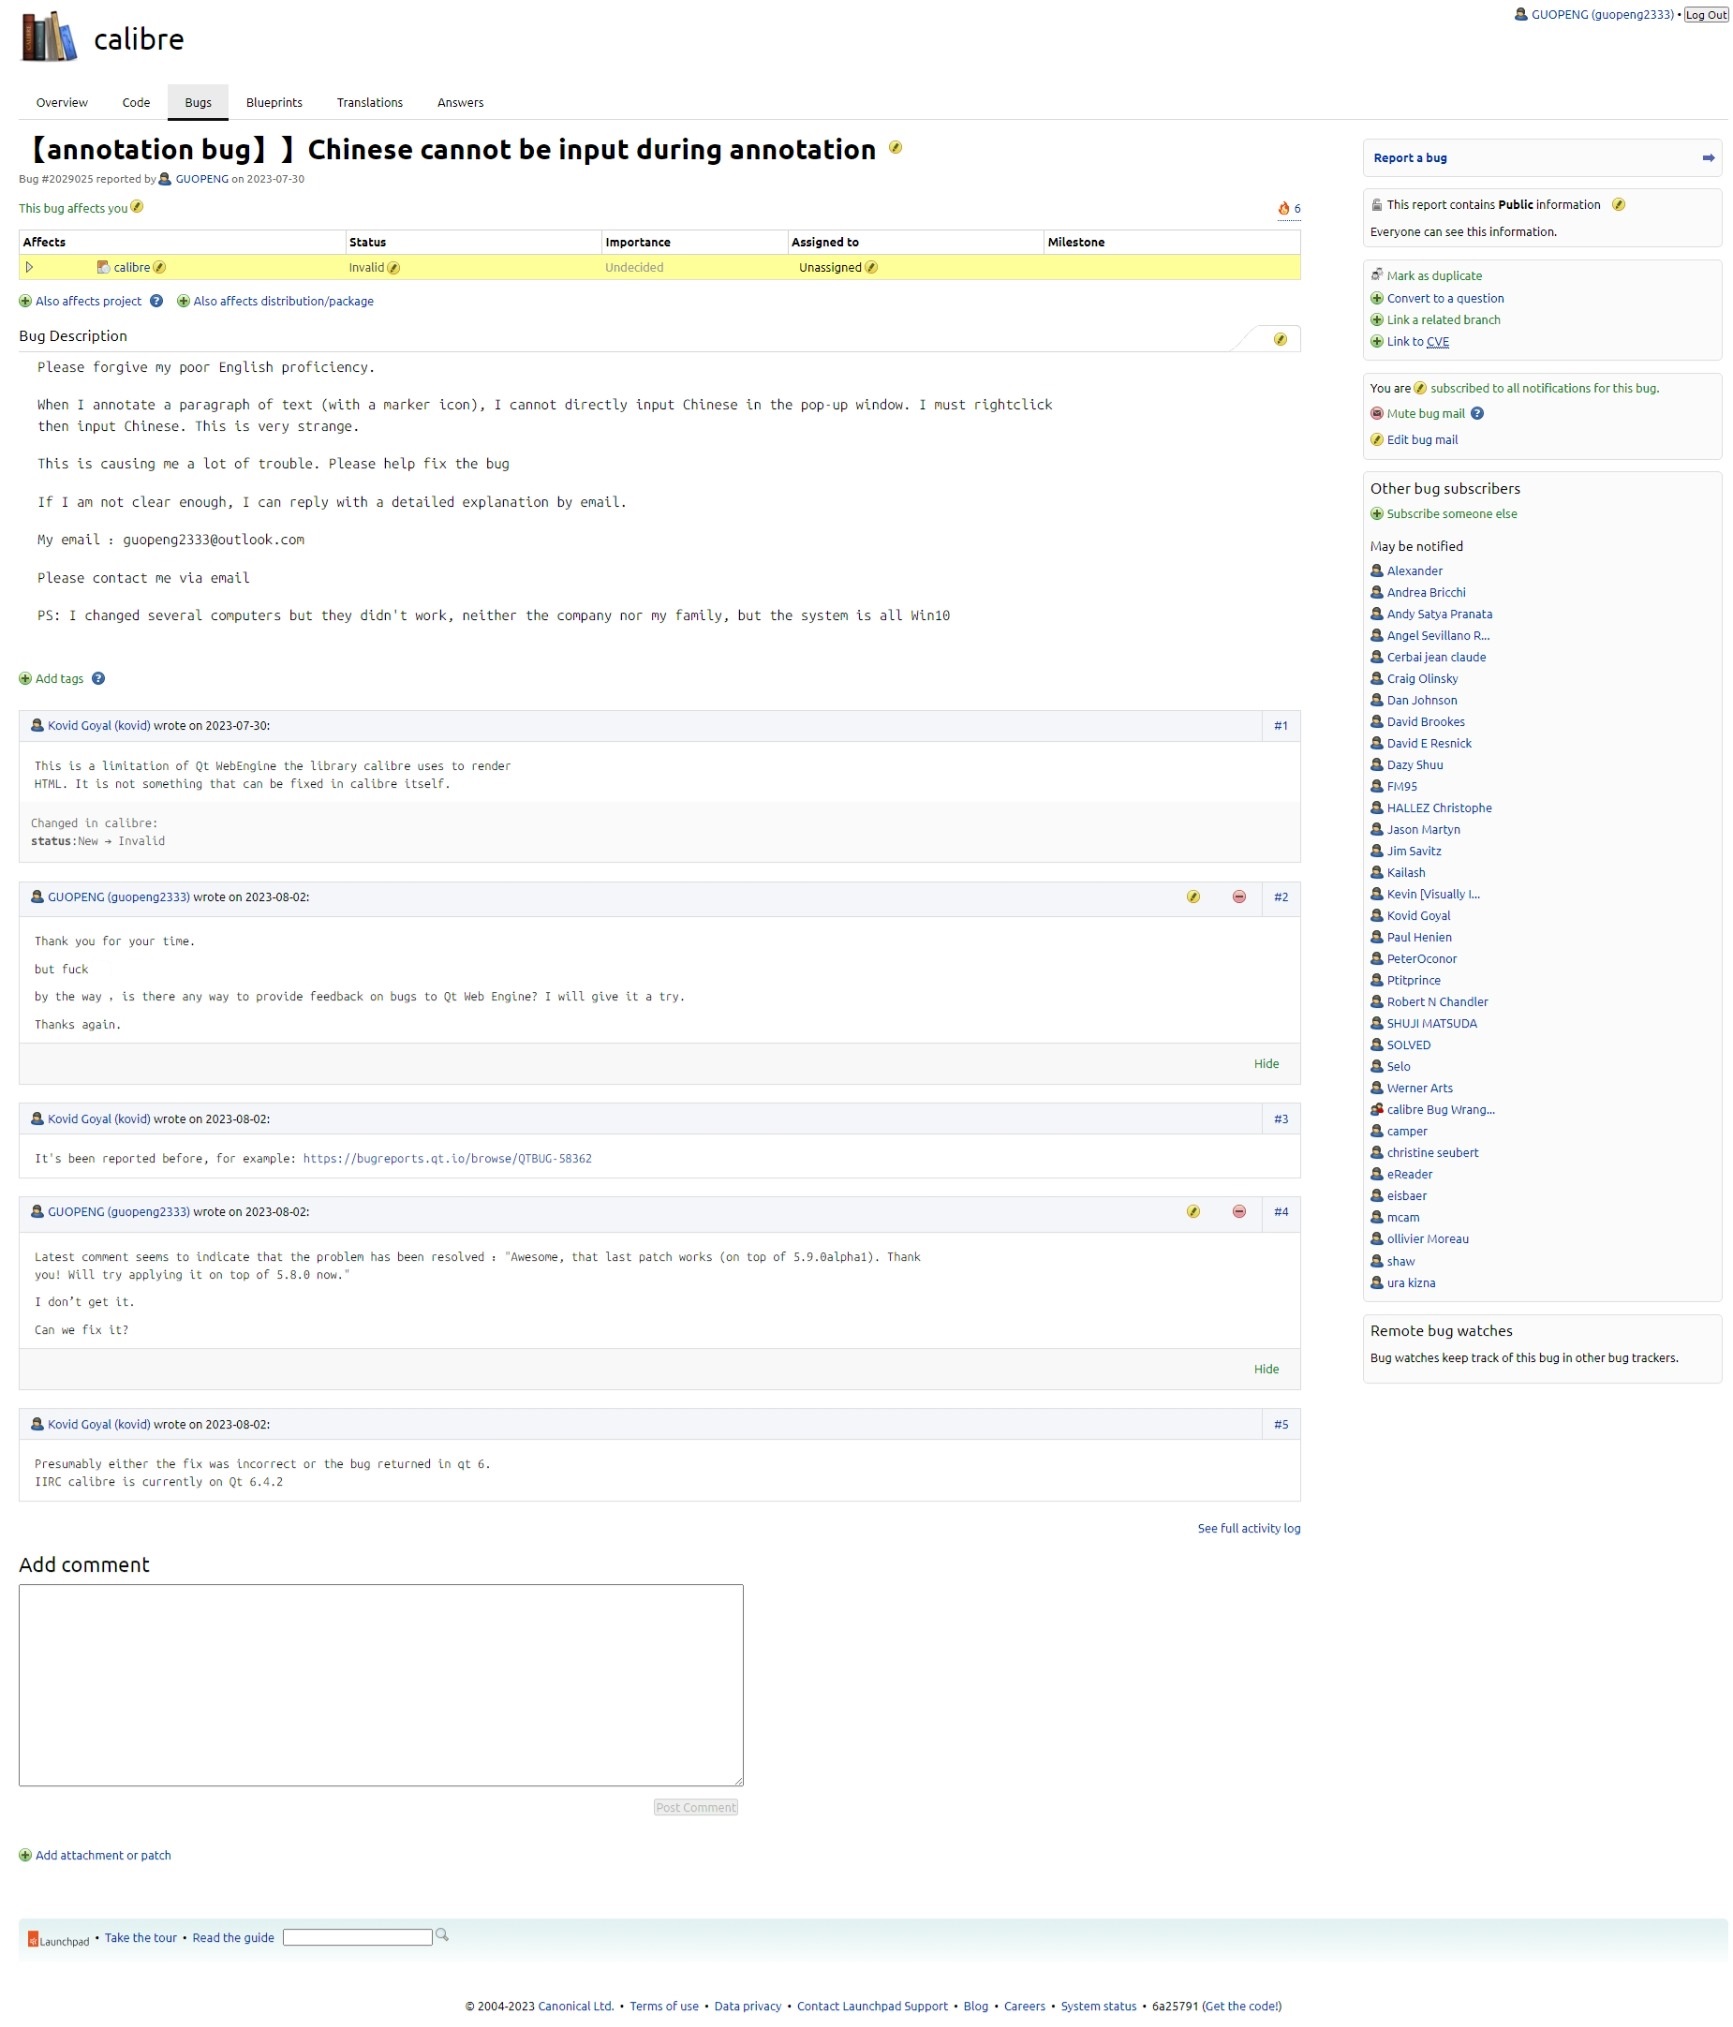Screen dimensions: 1733x2027
Task: Click the bug heat flame icon
Action: (1283, 208)
